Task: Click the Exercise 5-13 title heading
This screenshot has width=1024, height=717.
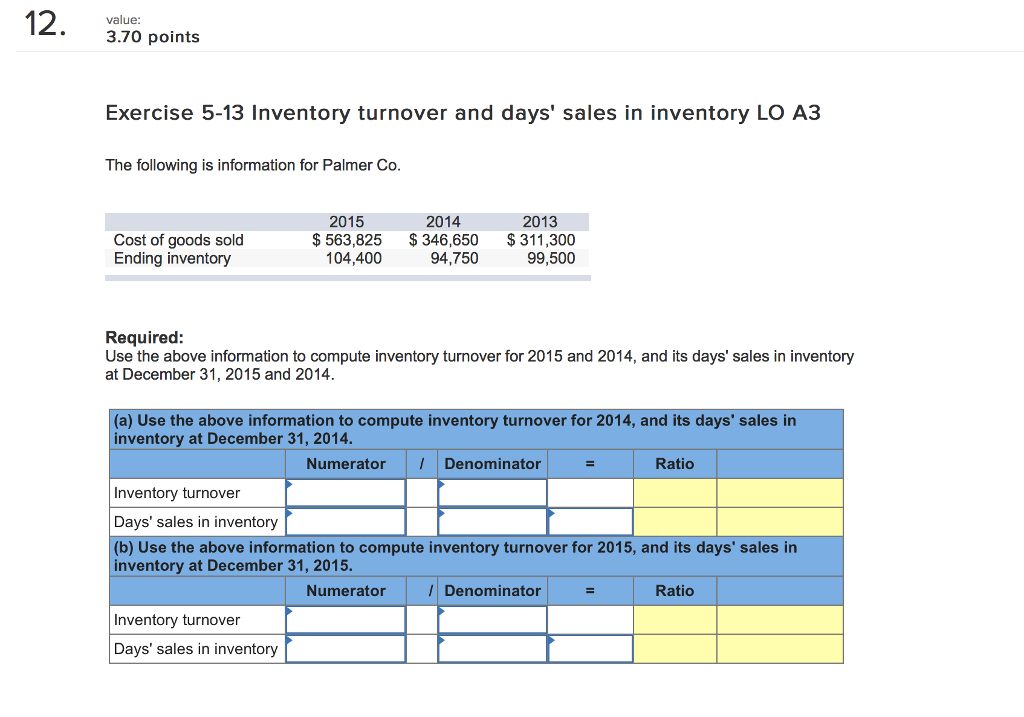Action: [463, 113]
